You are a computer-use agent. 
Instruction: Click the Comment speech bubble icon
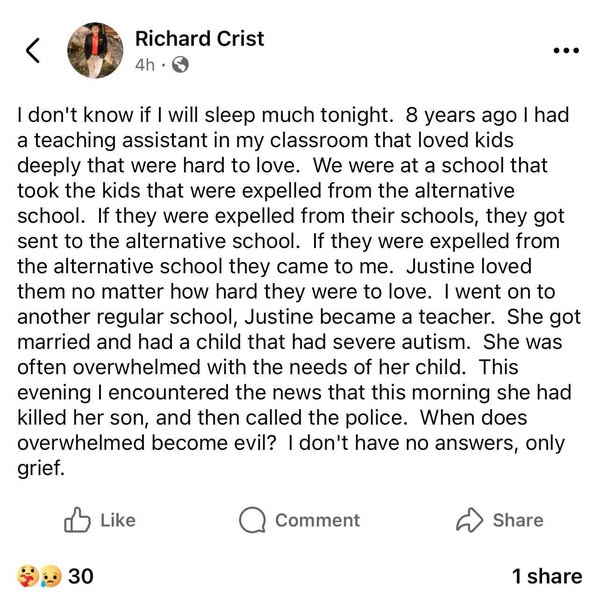[x=253, y=520]
